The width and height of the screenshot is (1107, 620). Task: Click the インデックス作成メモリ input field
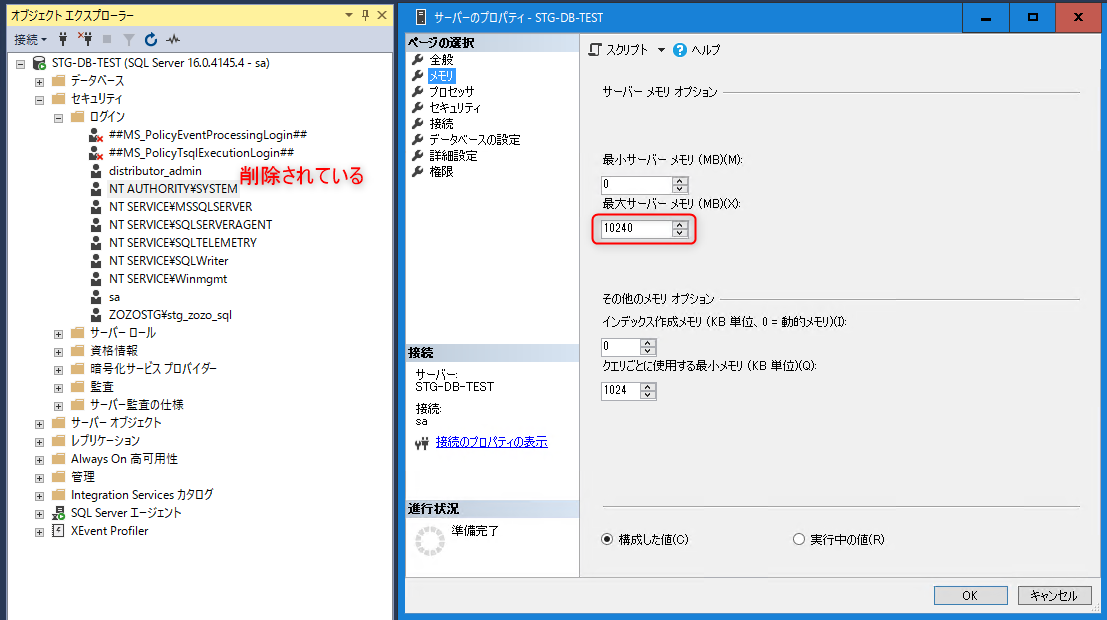point(621,347)
